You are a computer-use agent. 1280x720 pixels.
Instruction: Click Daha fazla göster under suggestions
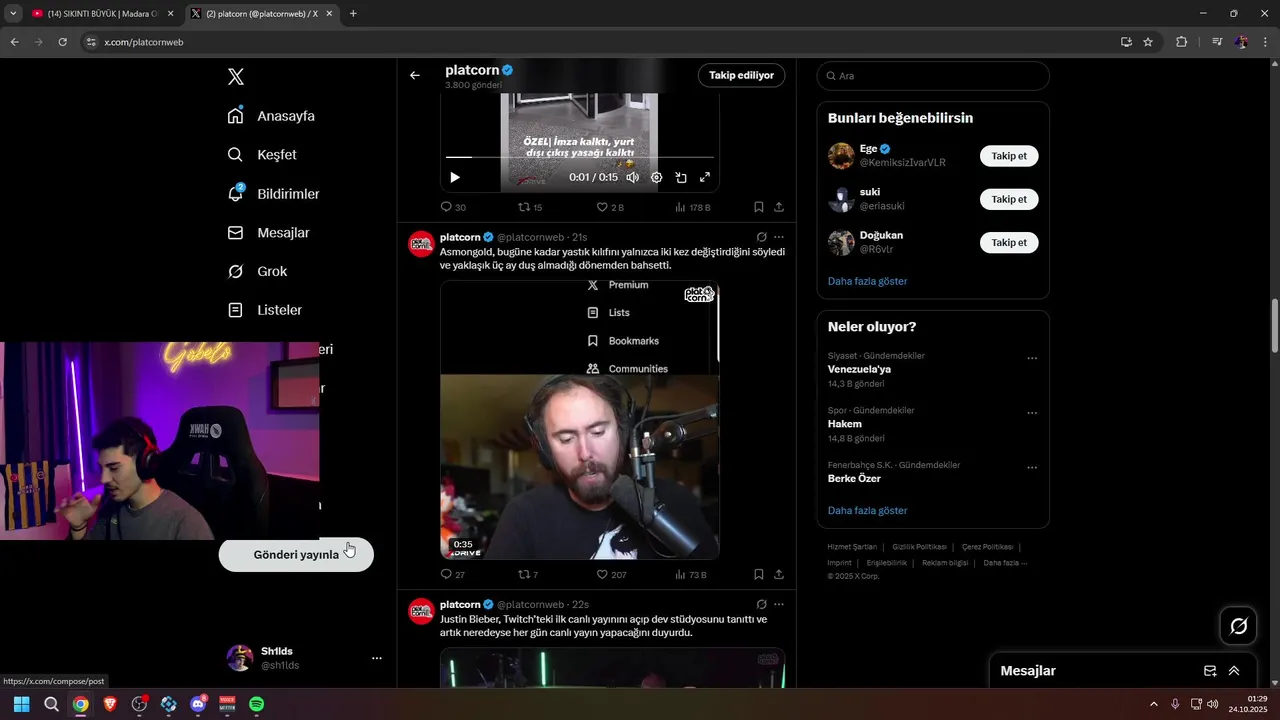click(867, 281)
